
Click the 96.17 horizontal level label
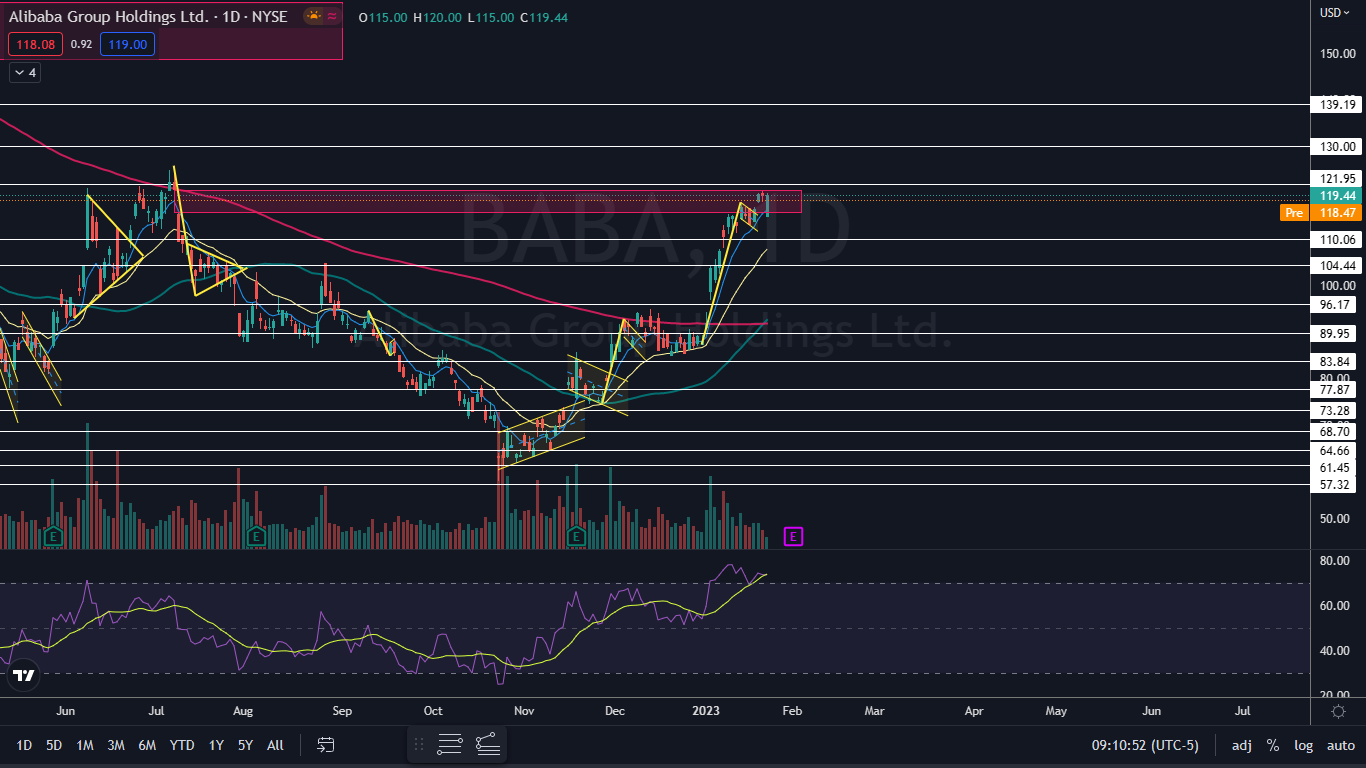pos(1336,304)
